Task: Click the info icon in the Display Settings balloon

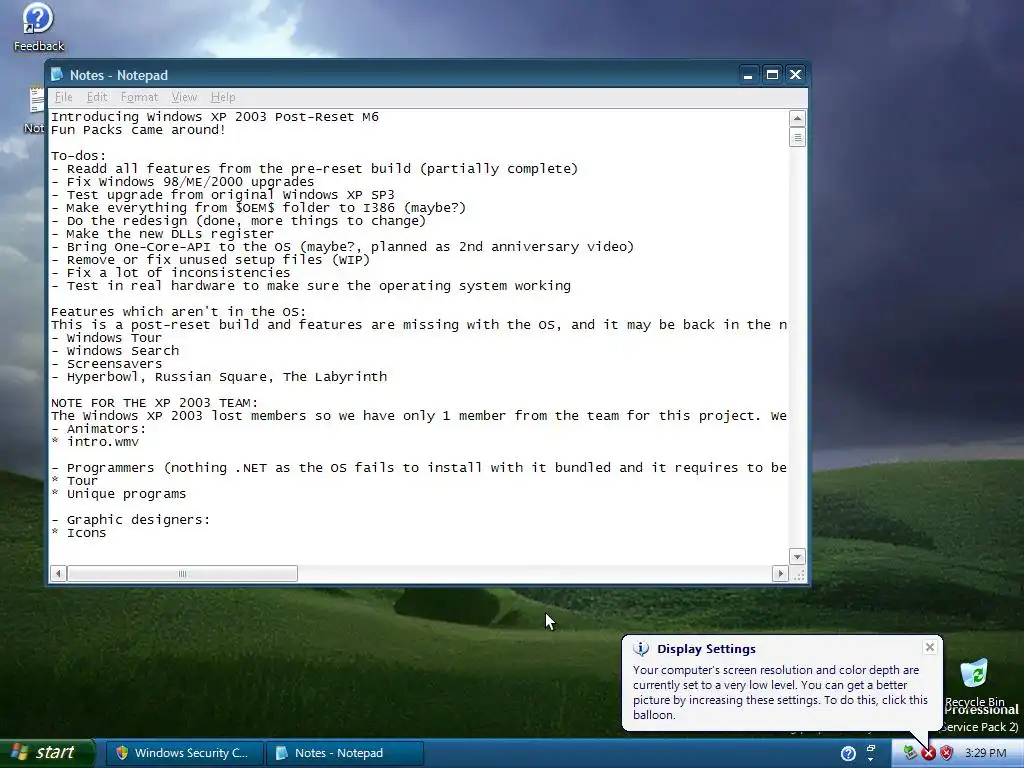Action: pos(641,648)
